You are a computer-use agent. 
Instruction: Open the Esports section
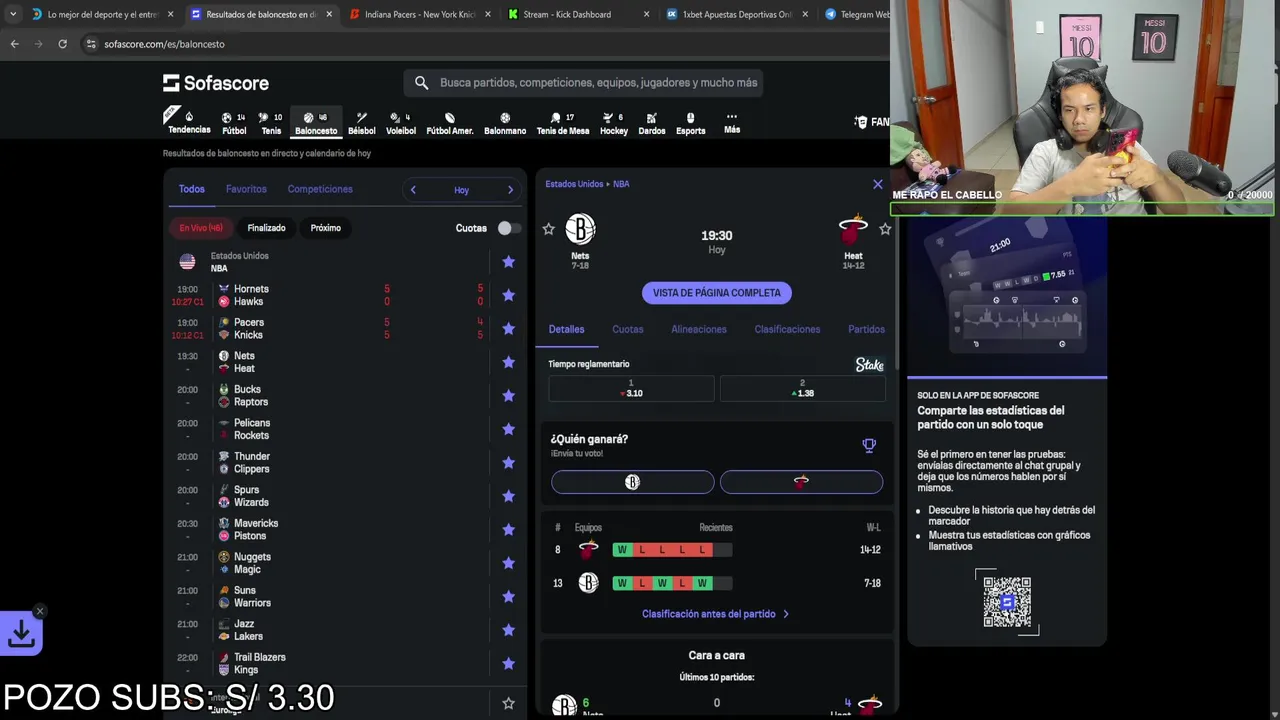690,123
